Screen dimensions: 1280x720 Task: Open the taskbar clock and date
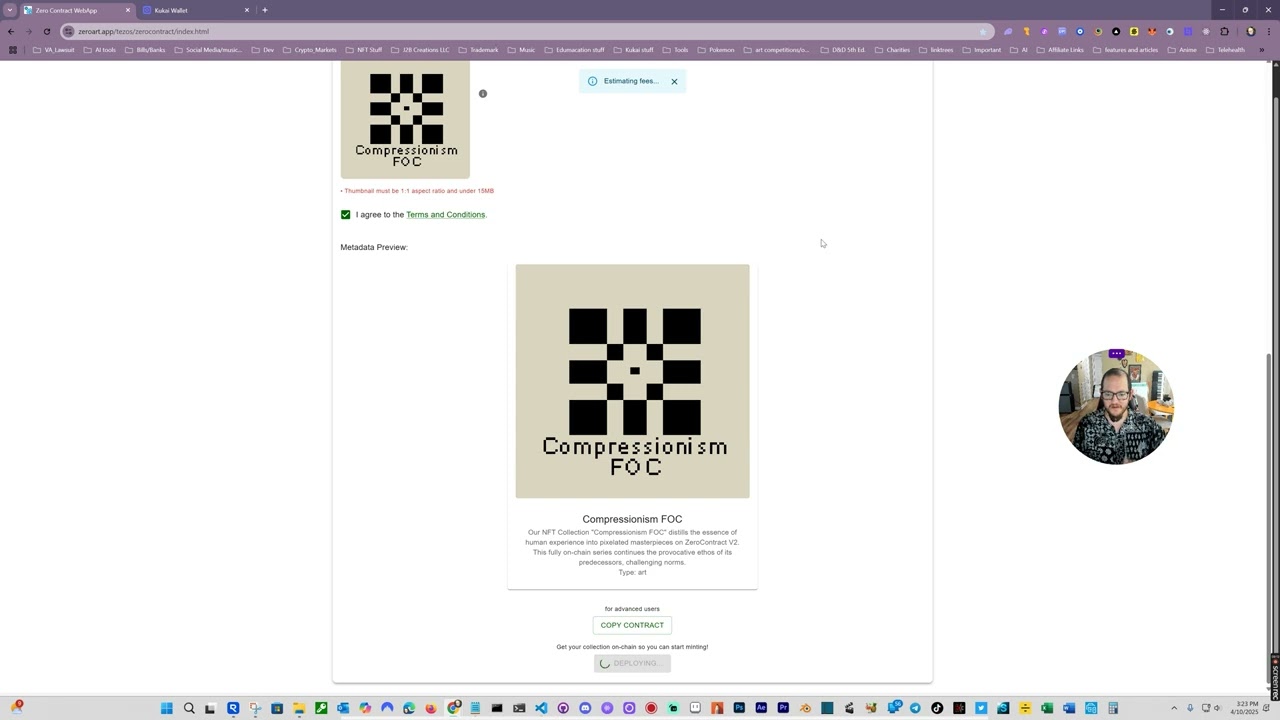pyautogui.click(x=1245, y=708)
